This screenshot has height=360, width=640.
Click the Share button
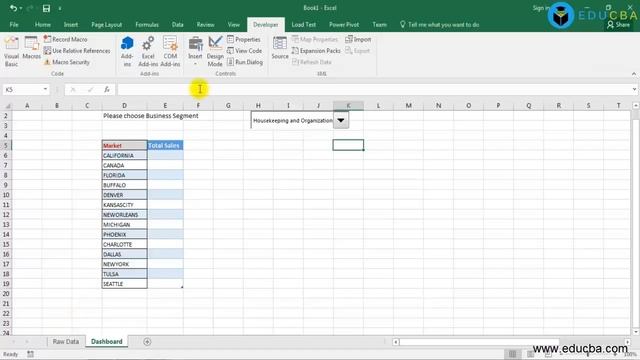pos(618,25)
